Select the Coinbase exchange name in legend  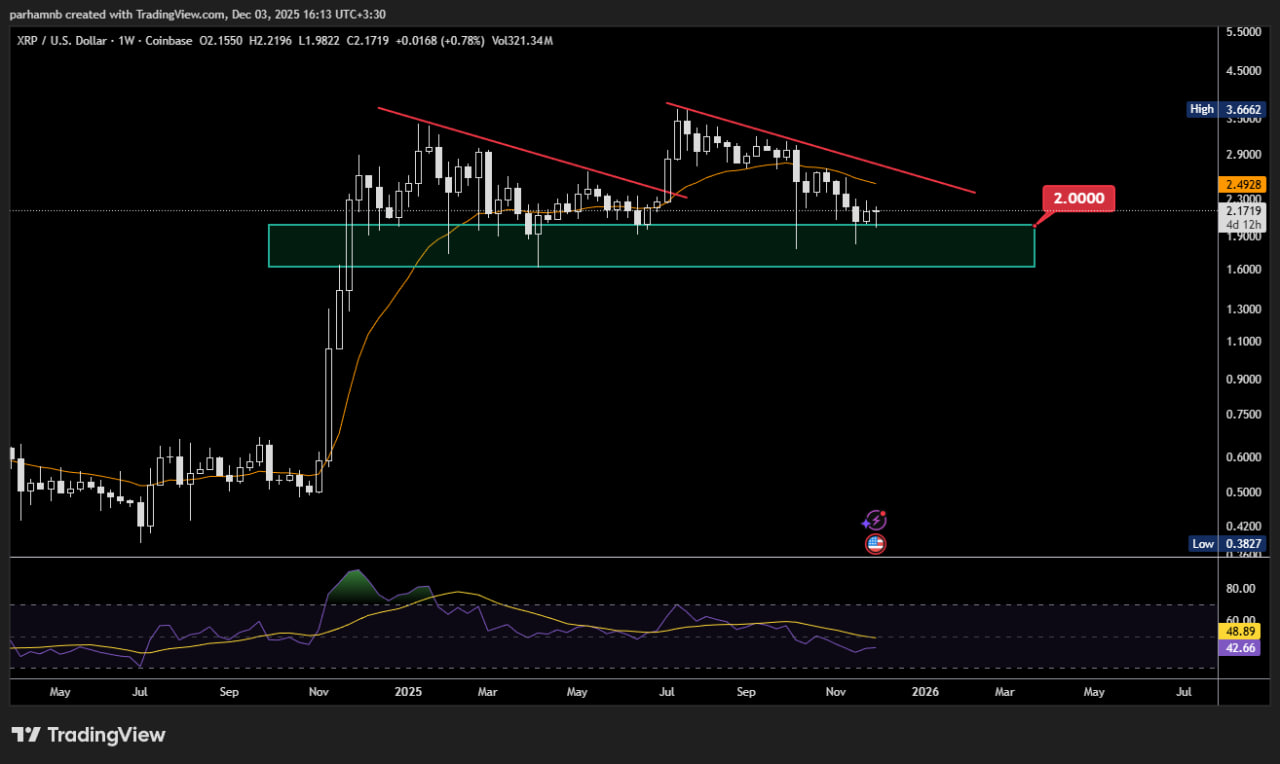tap(166, 40)
